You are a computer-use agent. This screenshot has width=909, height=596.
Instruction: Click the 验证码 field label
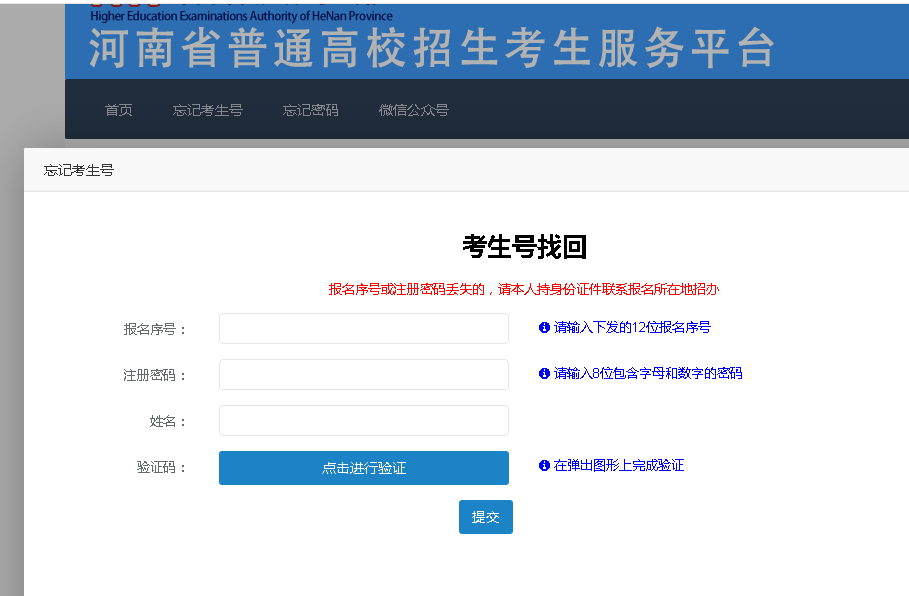162,467
